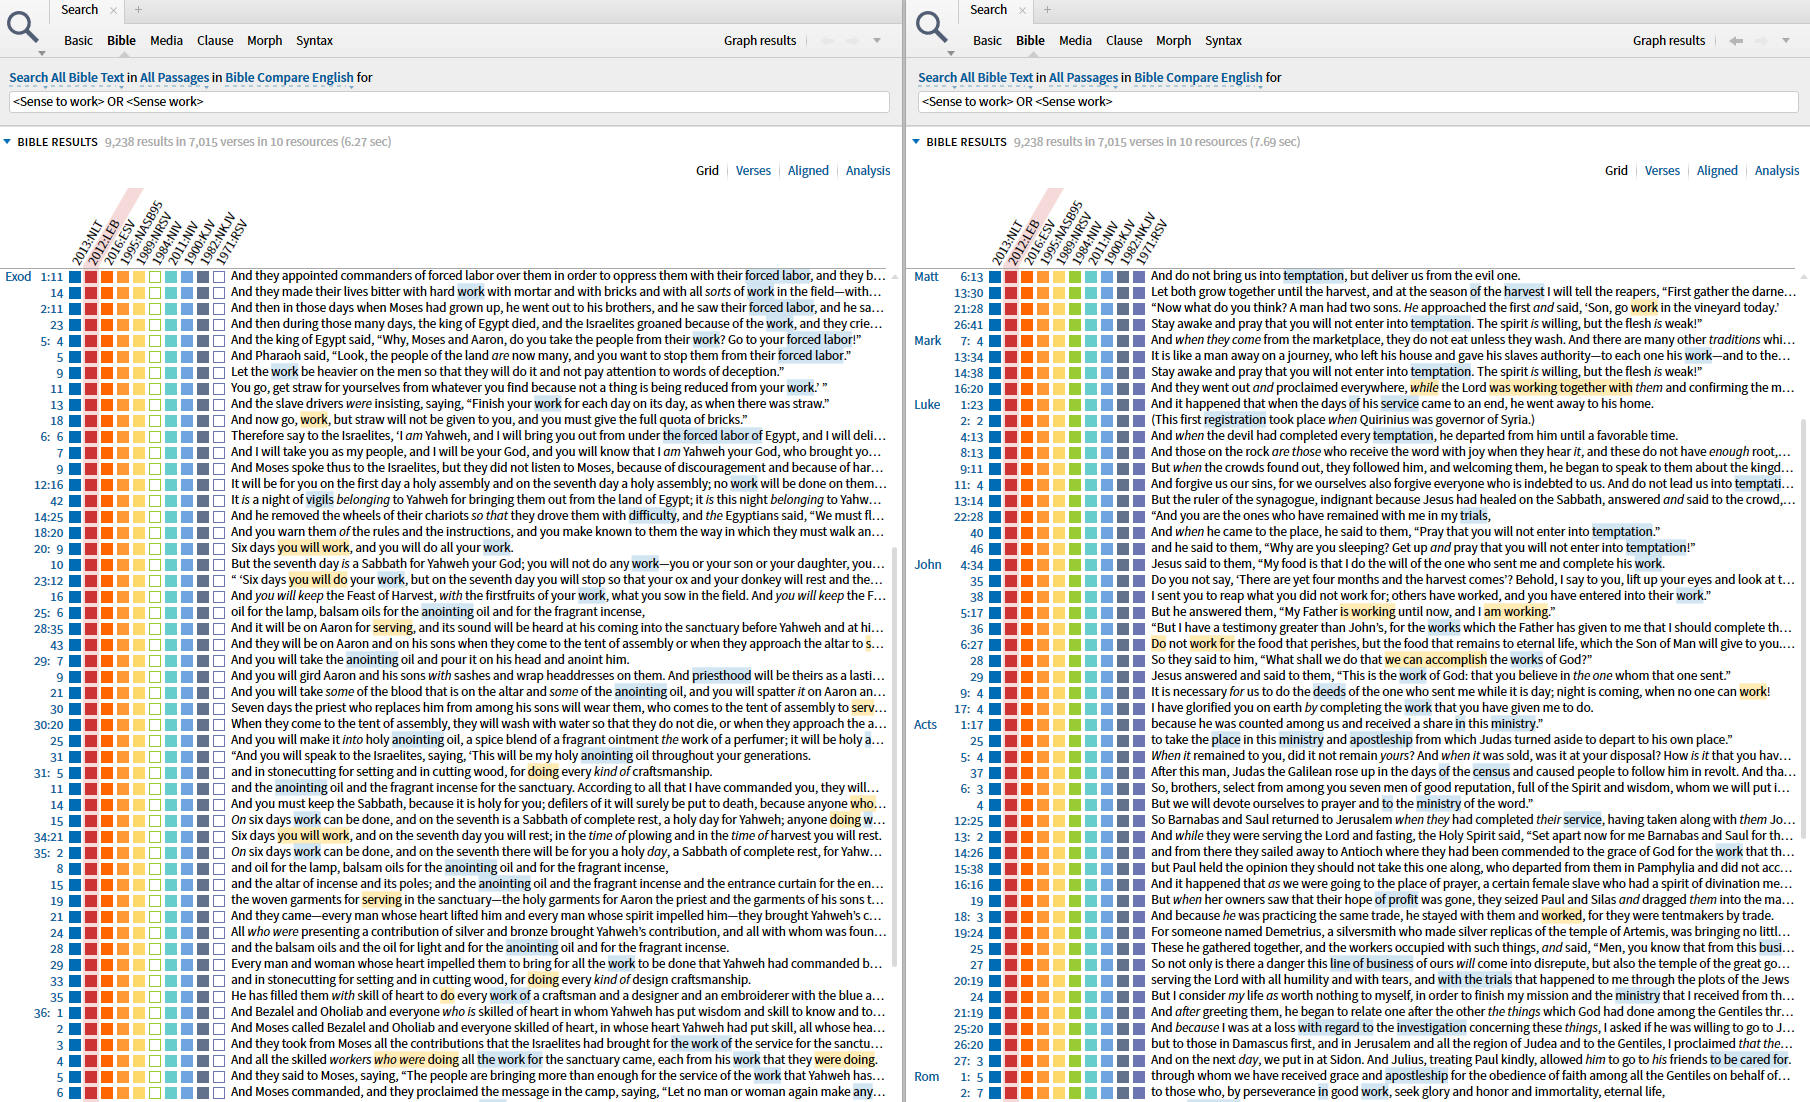Show Aligned view in left panel
Screen dimensions: 1810x1102
click(808, 171)
